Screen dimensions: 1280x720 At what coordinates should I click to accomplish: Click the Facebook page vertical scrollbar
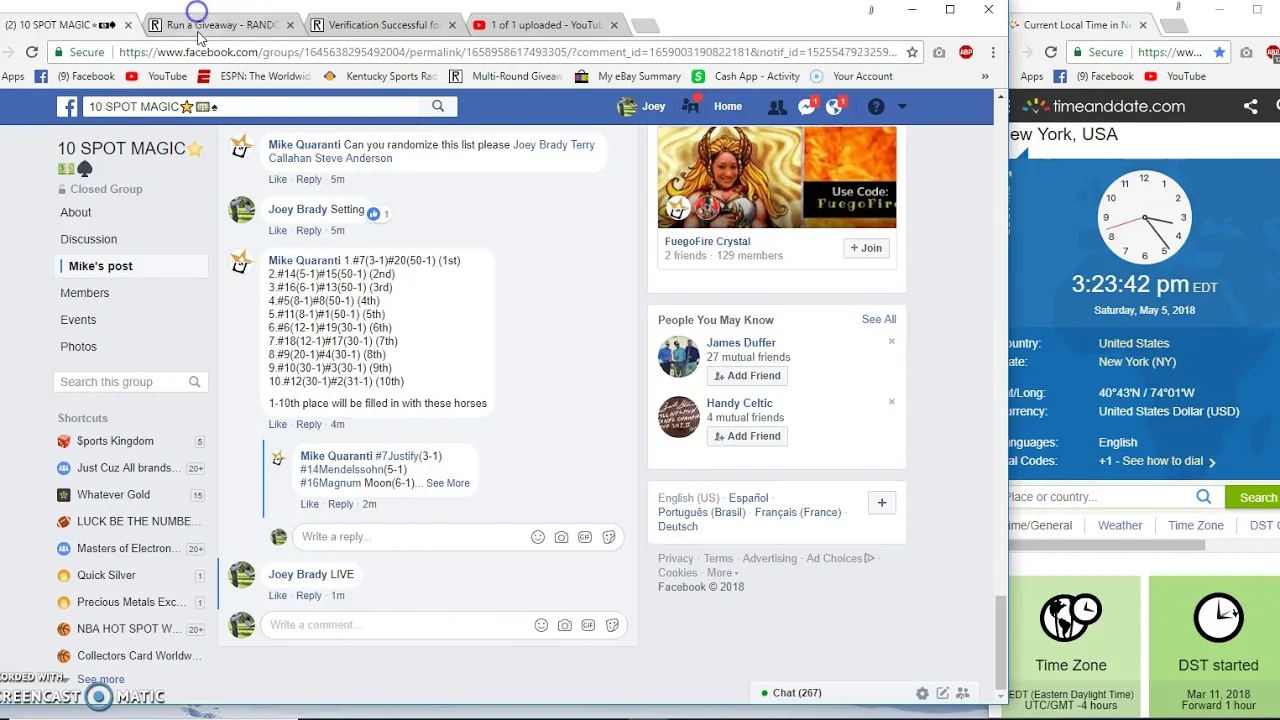pos(1001,644)
